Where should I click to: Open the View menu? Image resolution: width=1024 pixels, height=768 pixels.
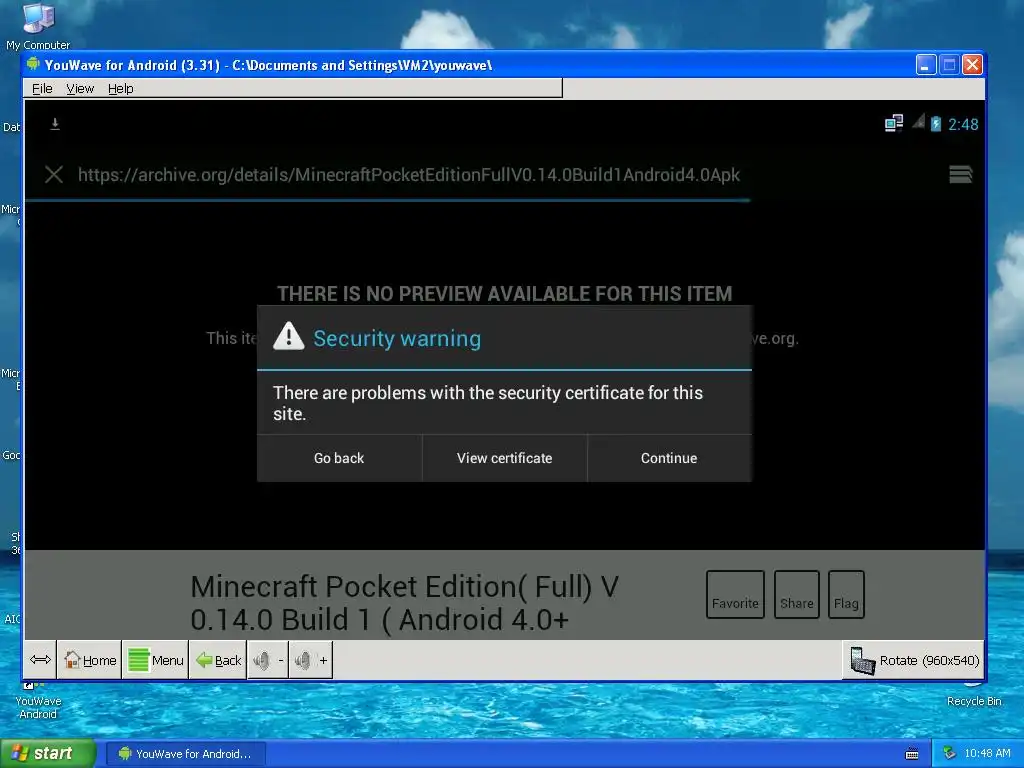[x=80, y=89]
